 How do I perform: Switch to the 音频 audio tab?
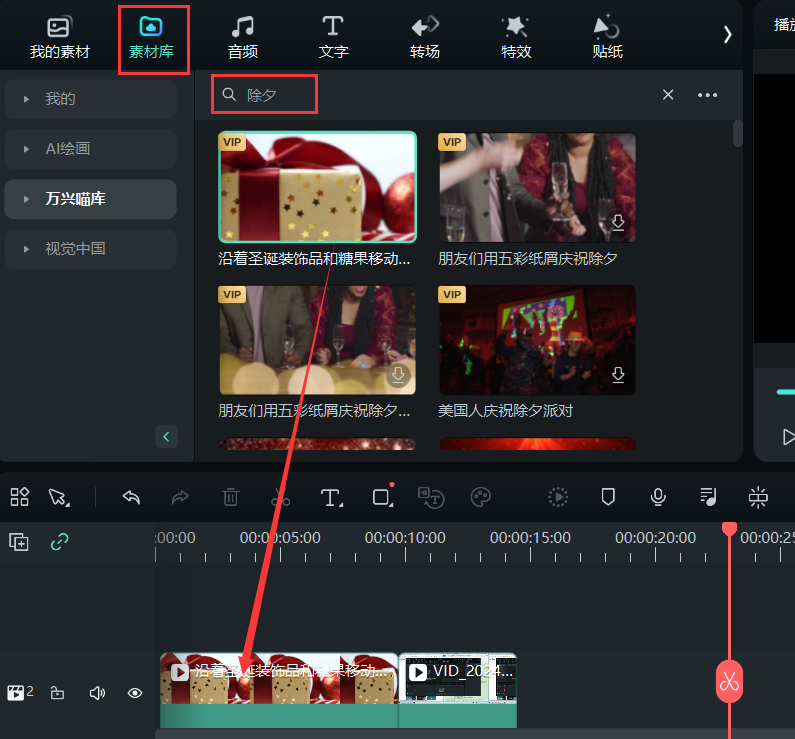242,38
